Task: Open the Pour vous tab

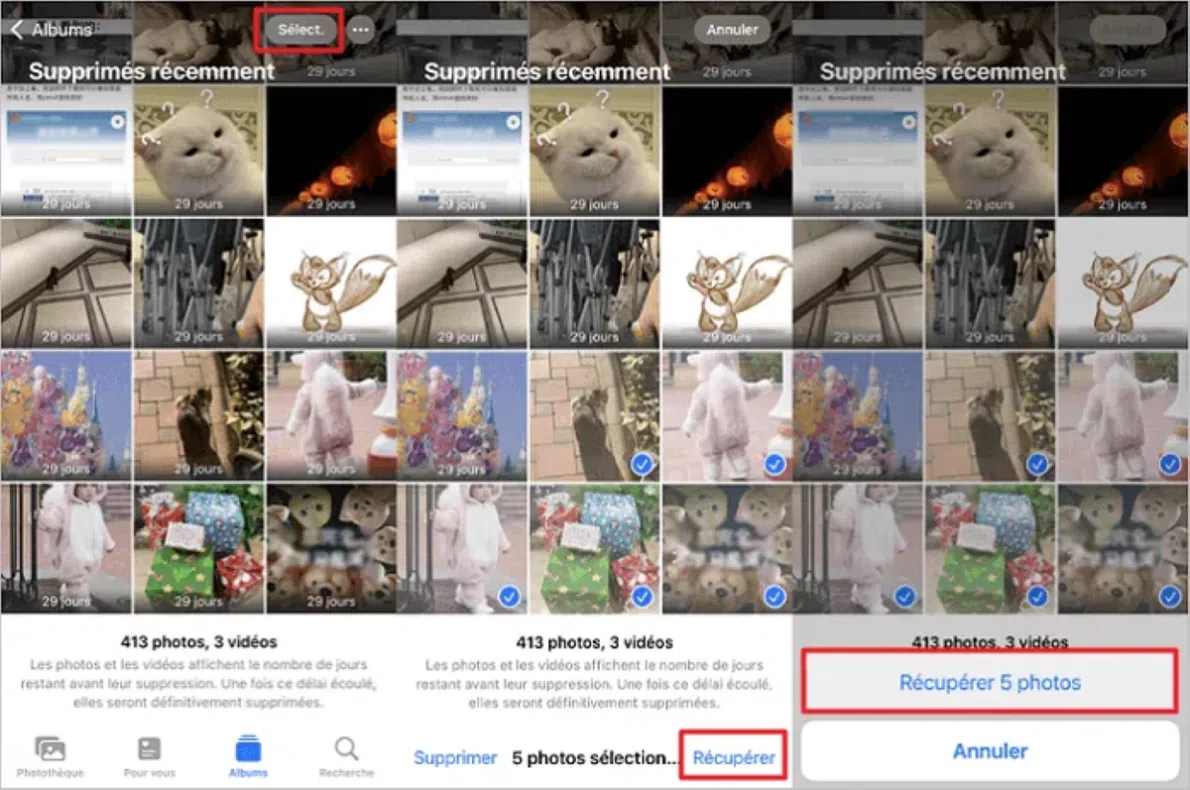Action: (x=150, y=757)
